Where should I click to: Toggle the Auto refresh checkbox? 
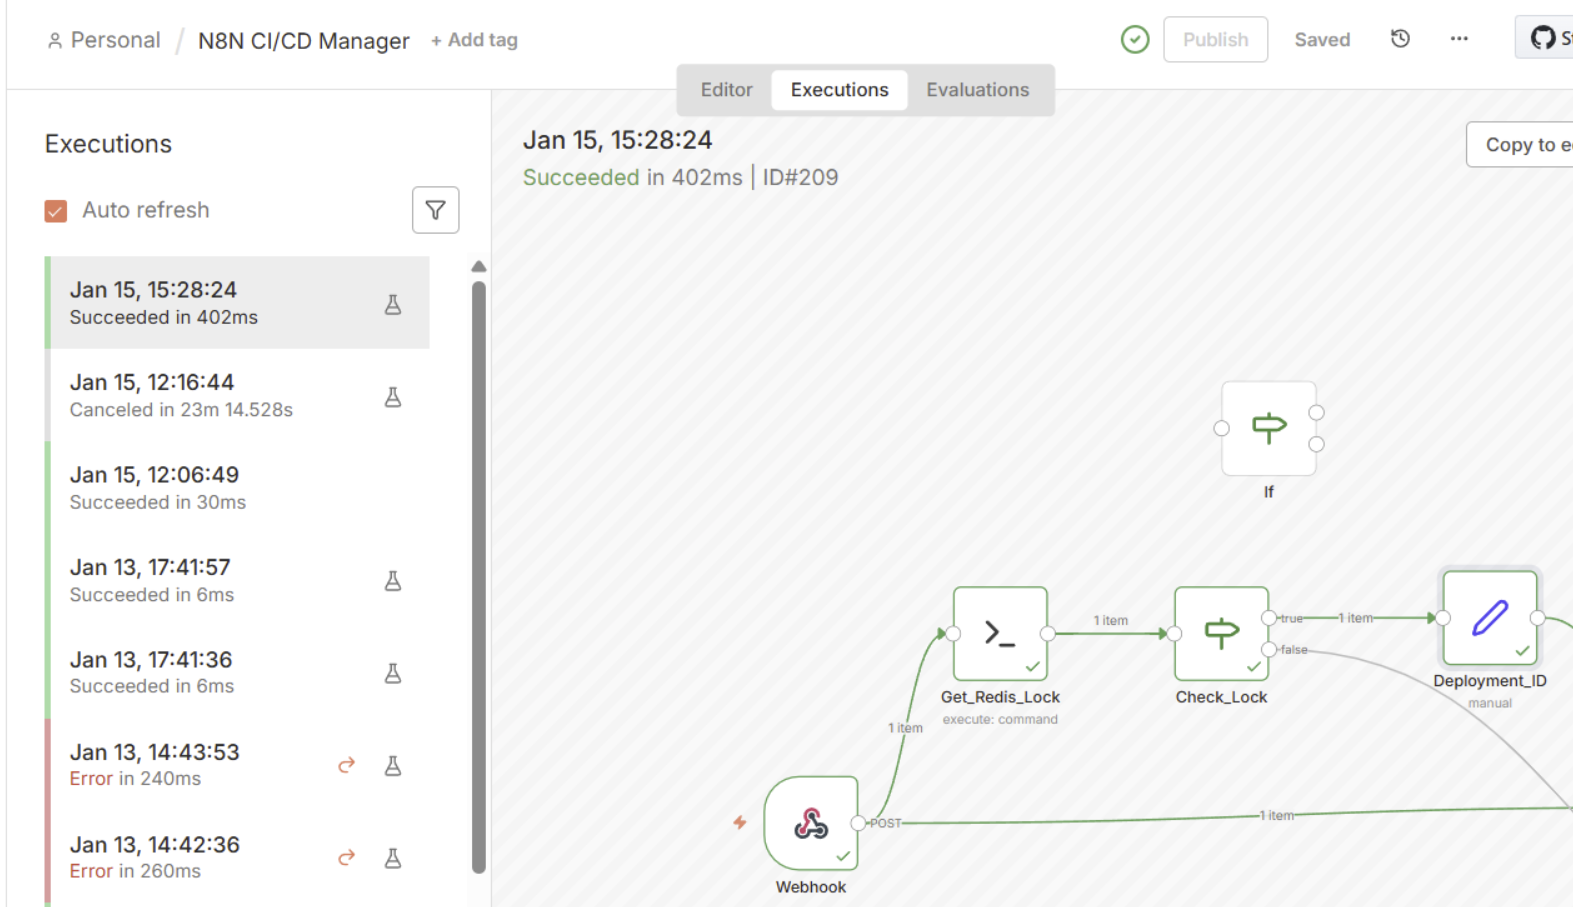[56, 211]
